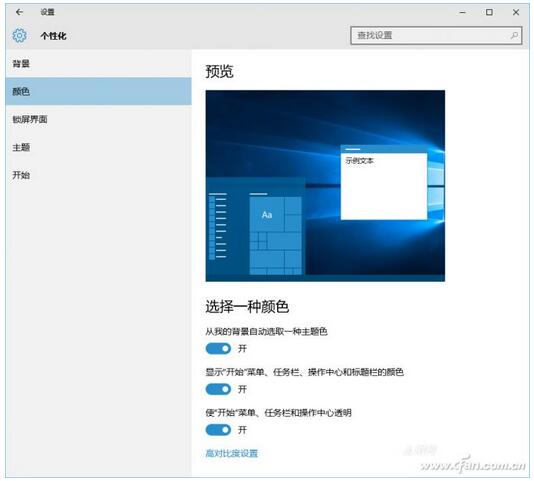Click the Settings gear icon
Image resolution: width=534 pixels, height=481 pixels.
pyautogui.click(x=19, y=35)
